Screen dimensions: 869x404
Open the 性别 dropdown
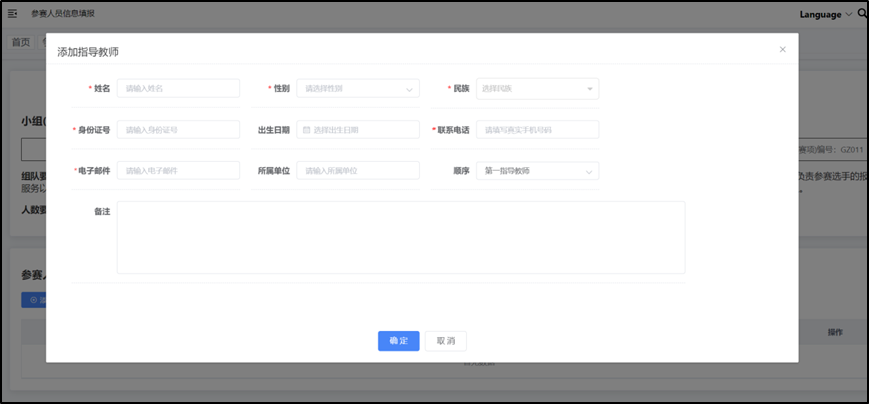pos(358,88)
